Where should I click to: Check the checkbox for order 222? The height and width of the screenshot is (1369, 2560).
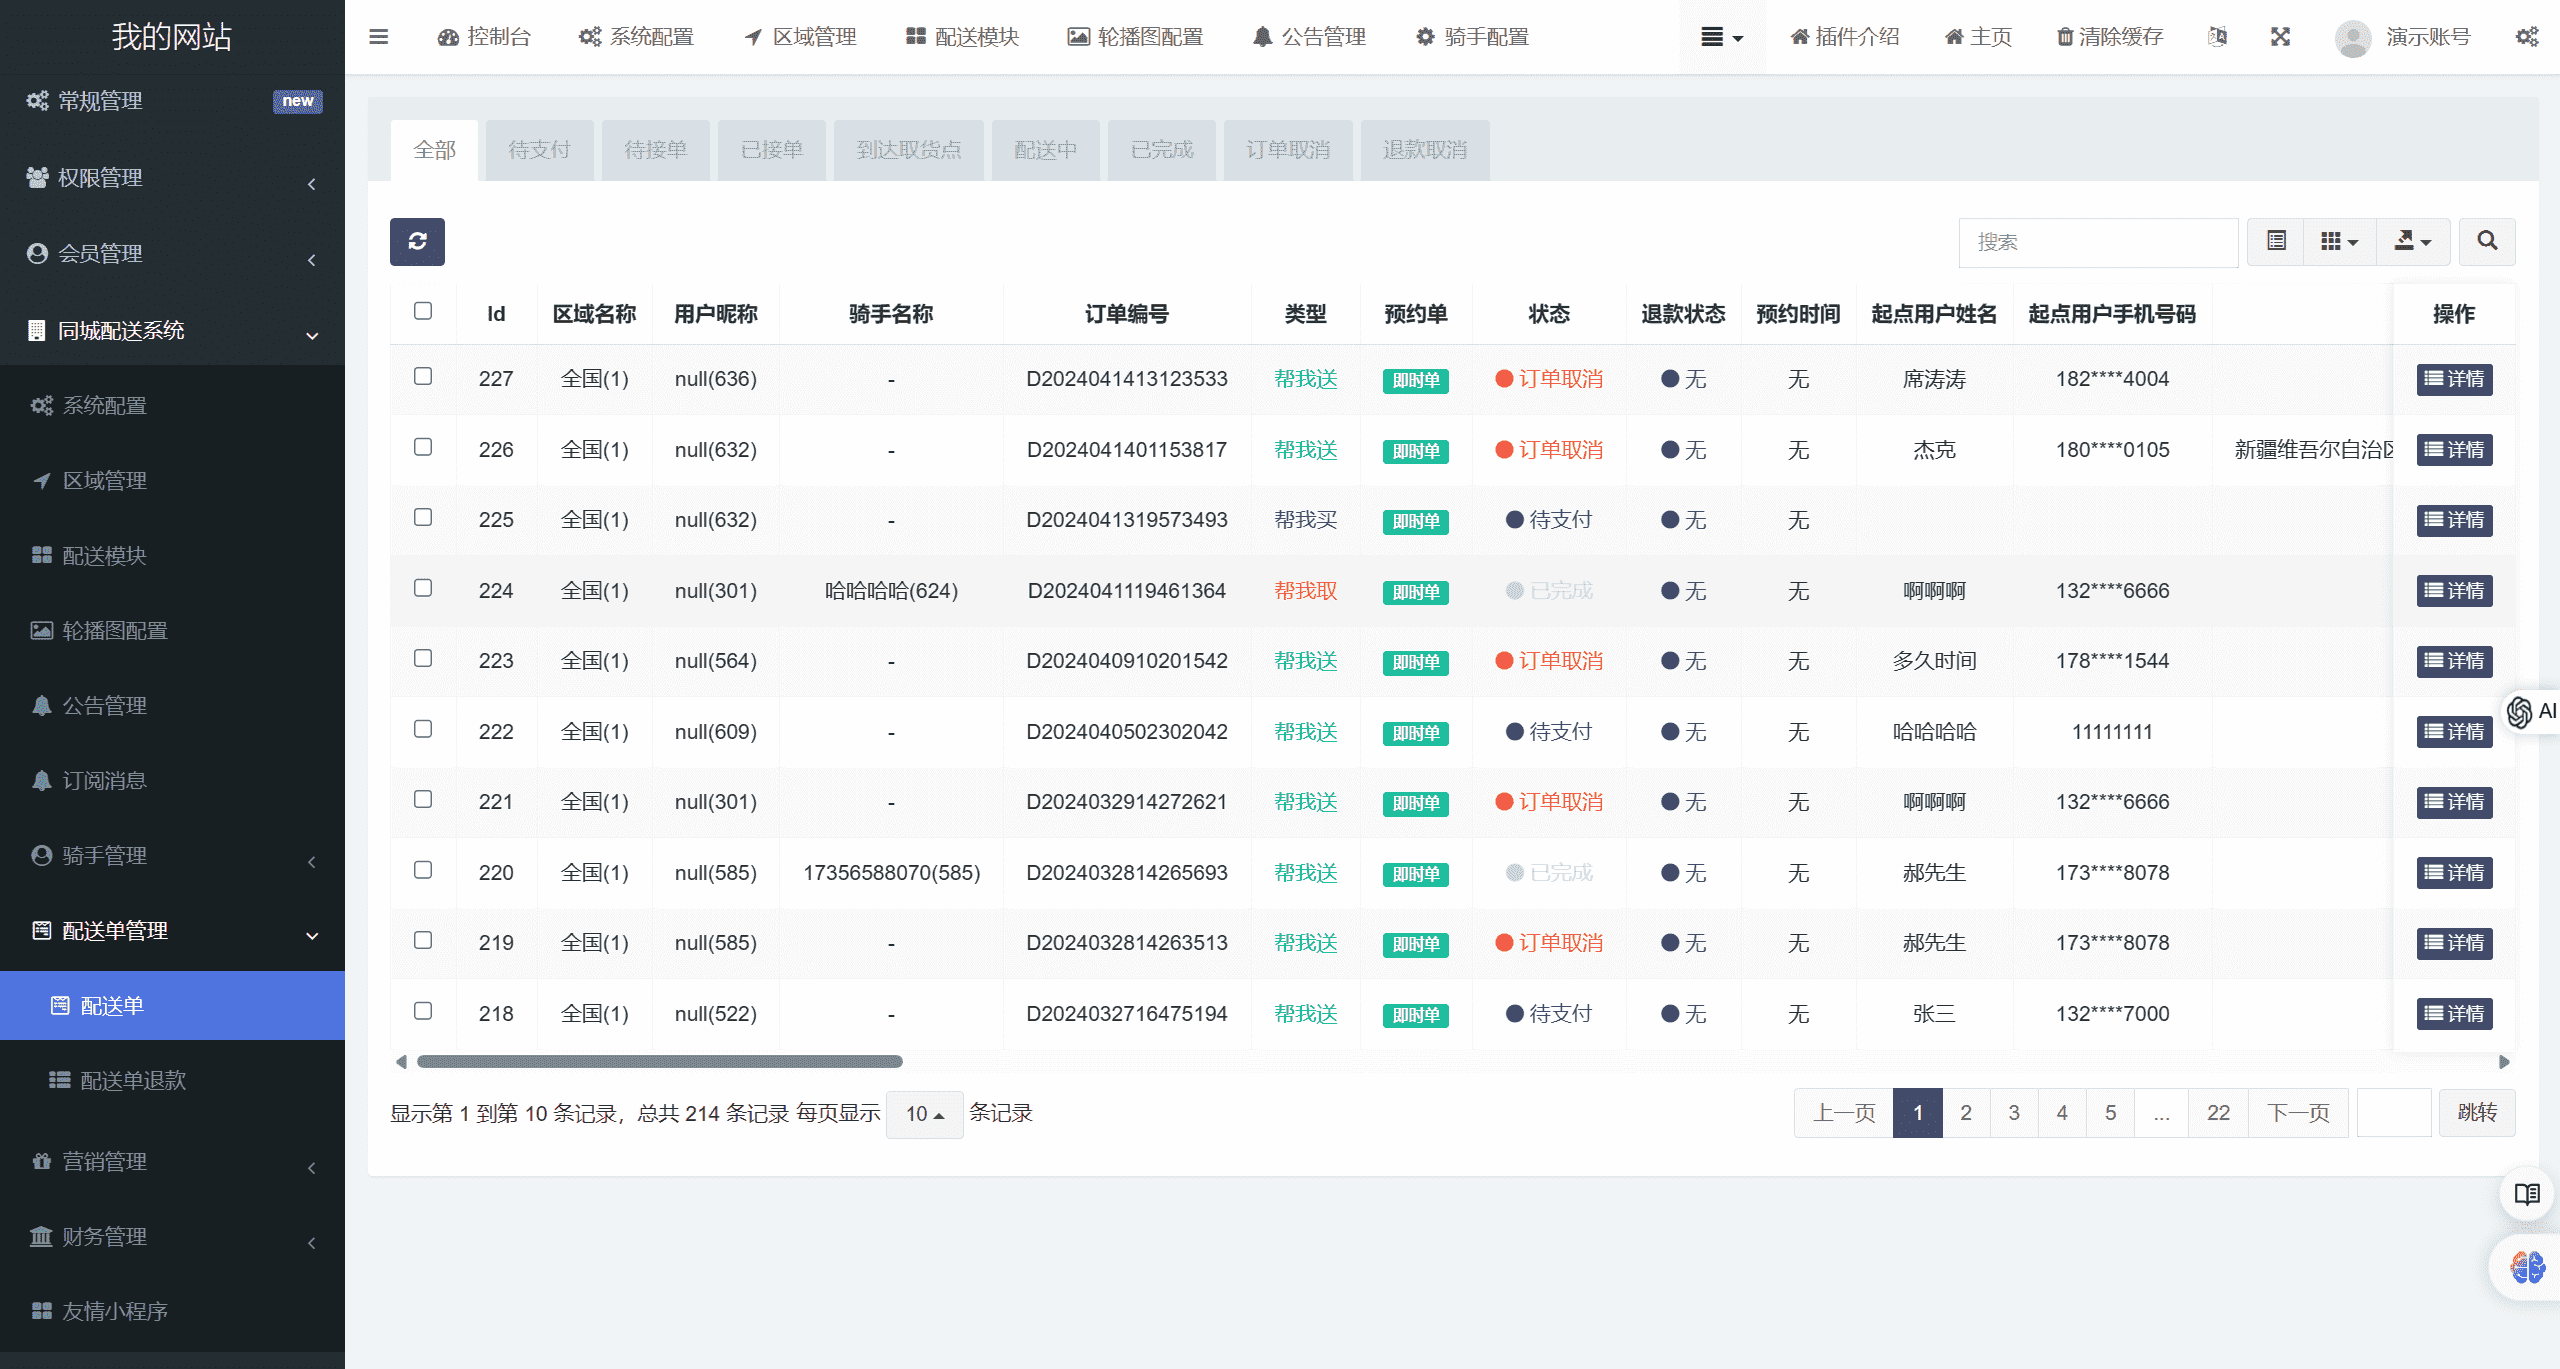(x=423, y=729)
